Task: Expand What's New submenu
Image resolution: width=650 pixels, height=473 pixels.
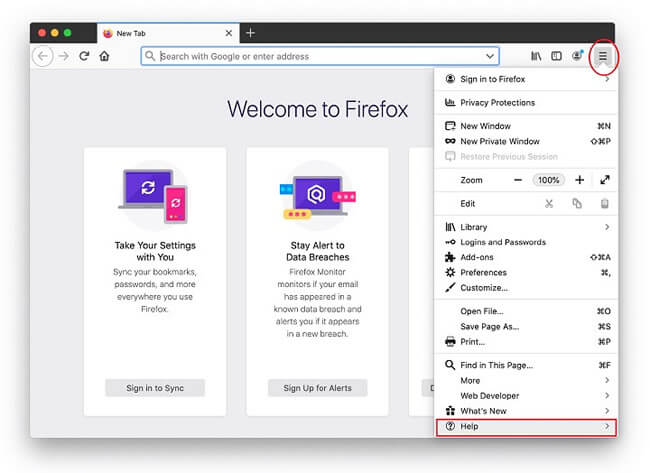Action: tap(526, 411)
